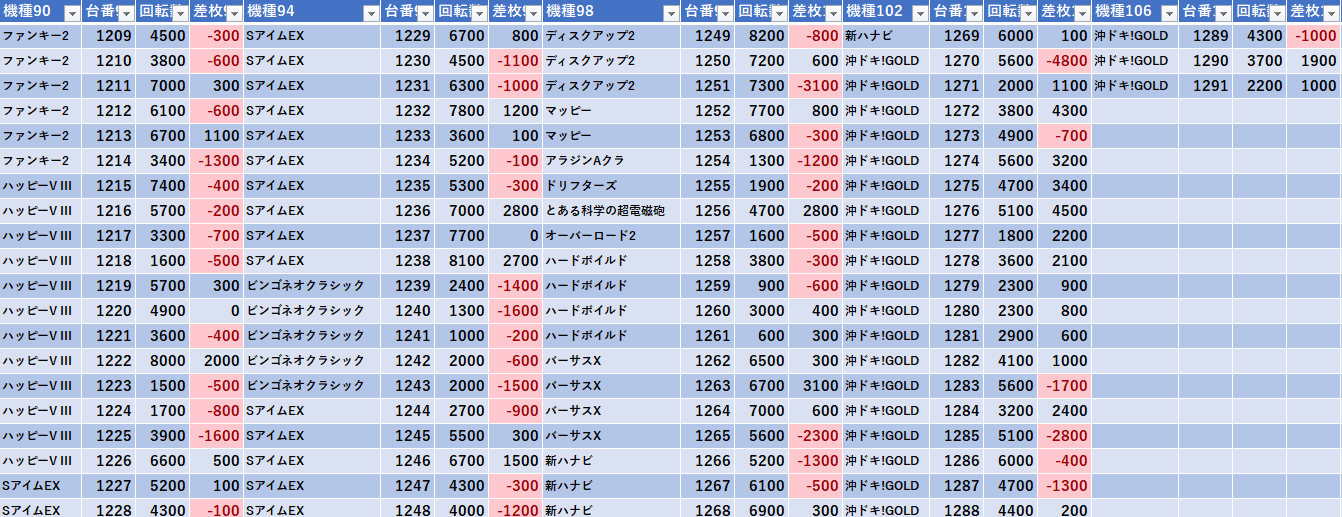Select machine number cell 1256

[708, 210]
